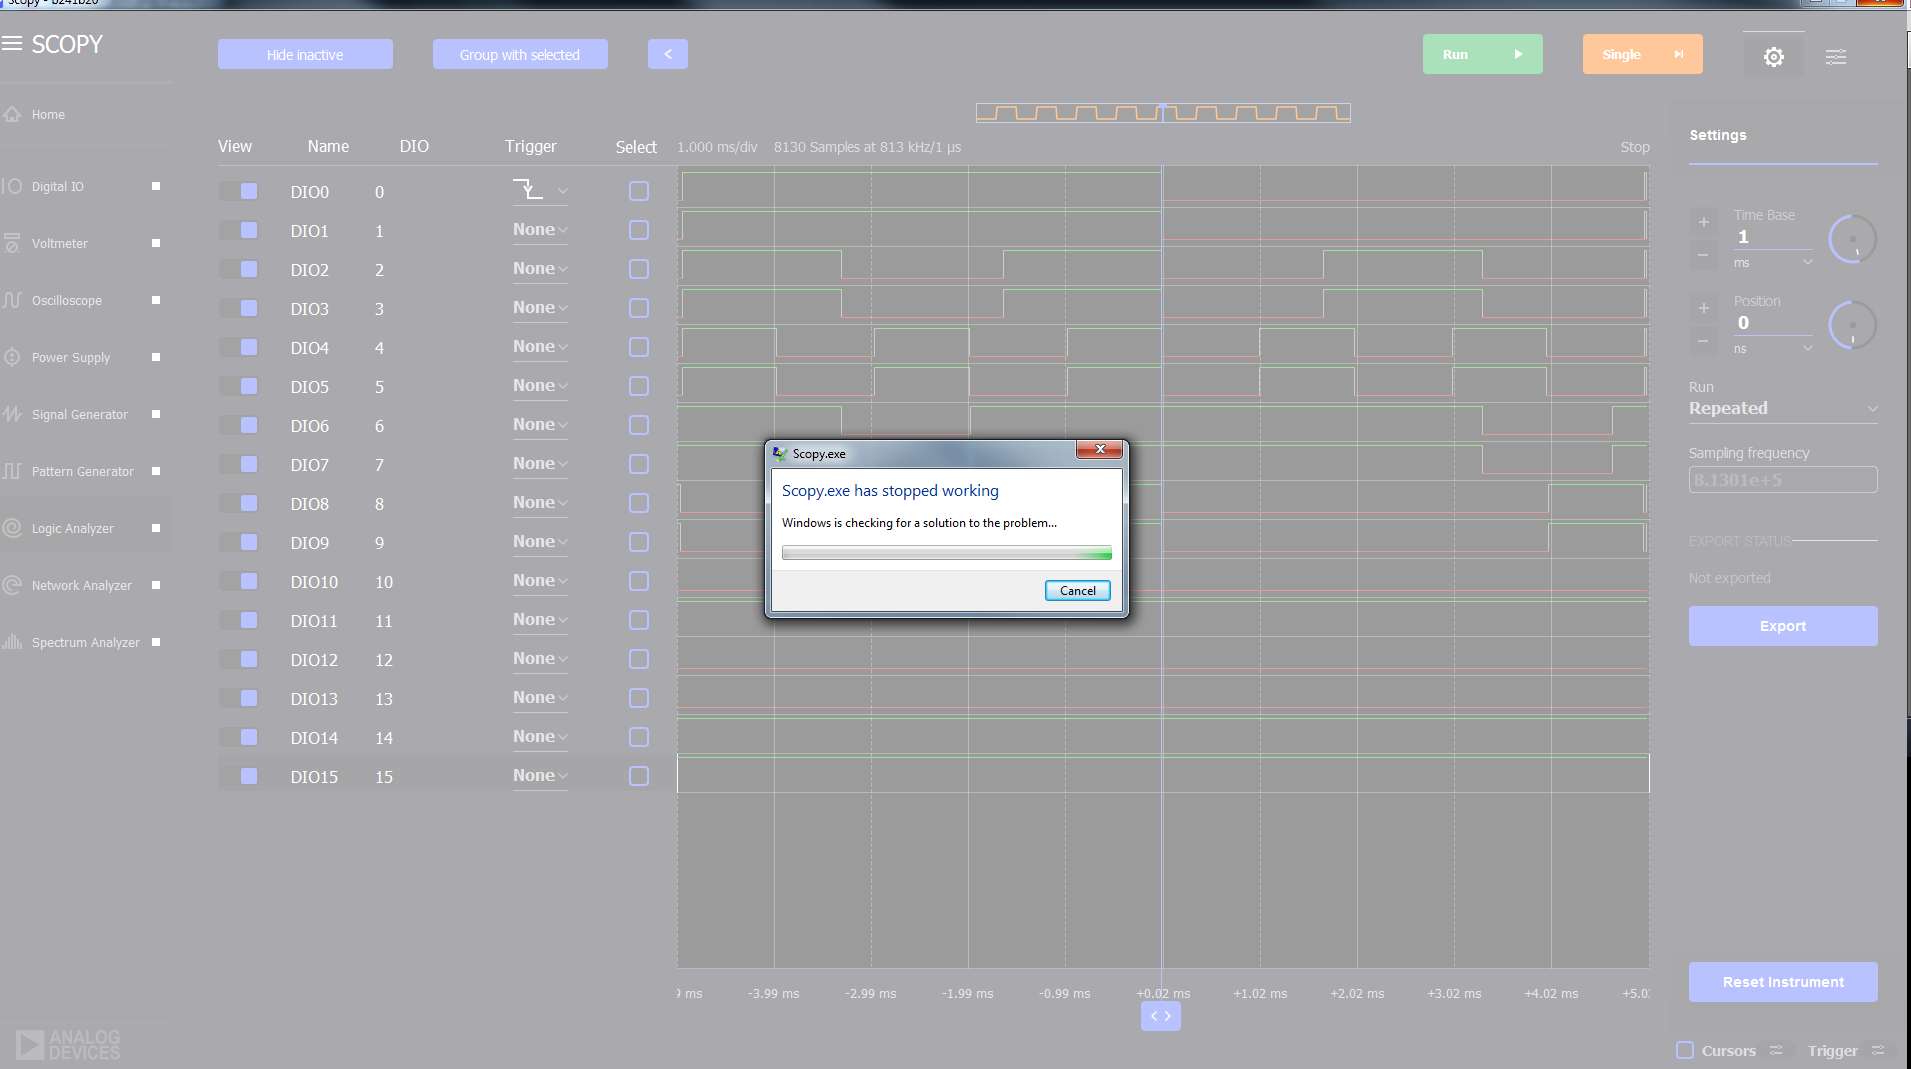Check the Select box for DIO15
Image resolution: width=1911 pixels, height=1069 pixels.
[x=639, y=776]
